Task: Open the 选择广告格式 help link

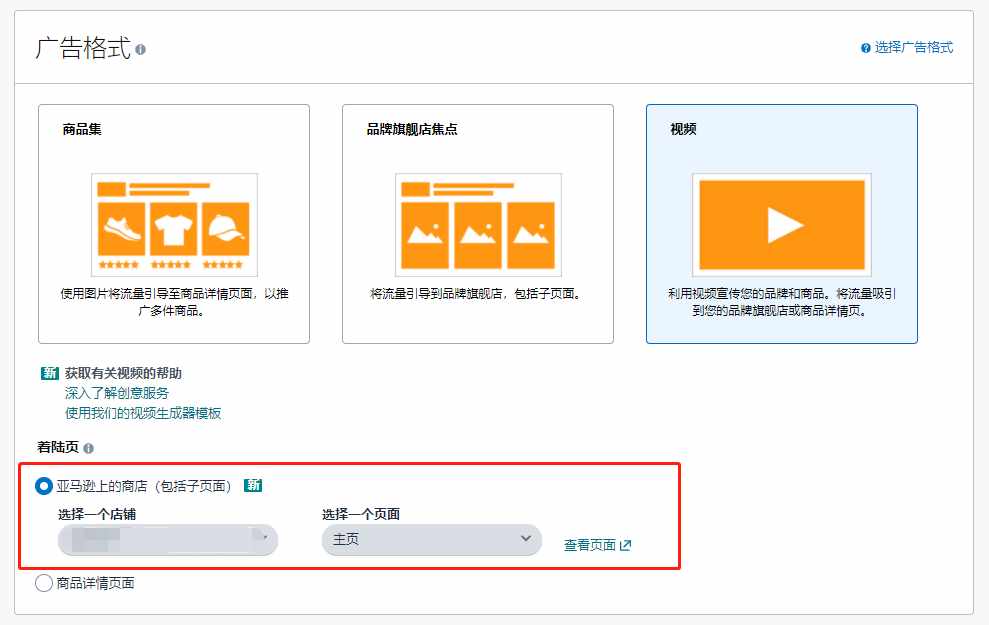Action: (913, 47)
